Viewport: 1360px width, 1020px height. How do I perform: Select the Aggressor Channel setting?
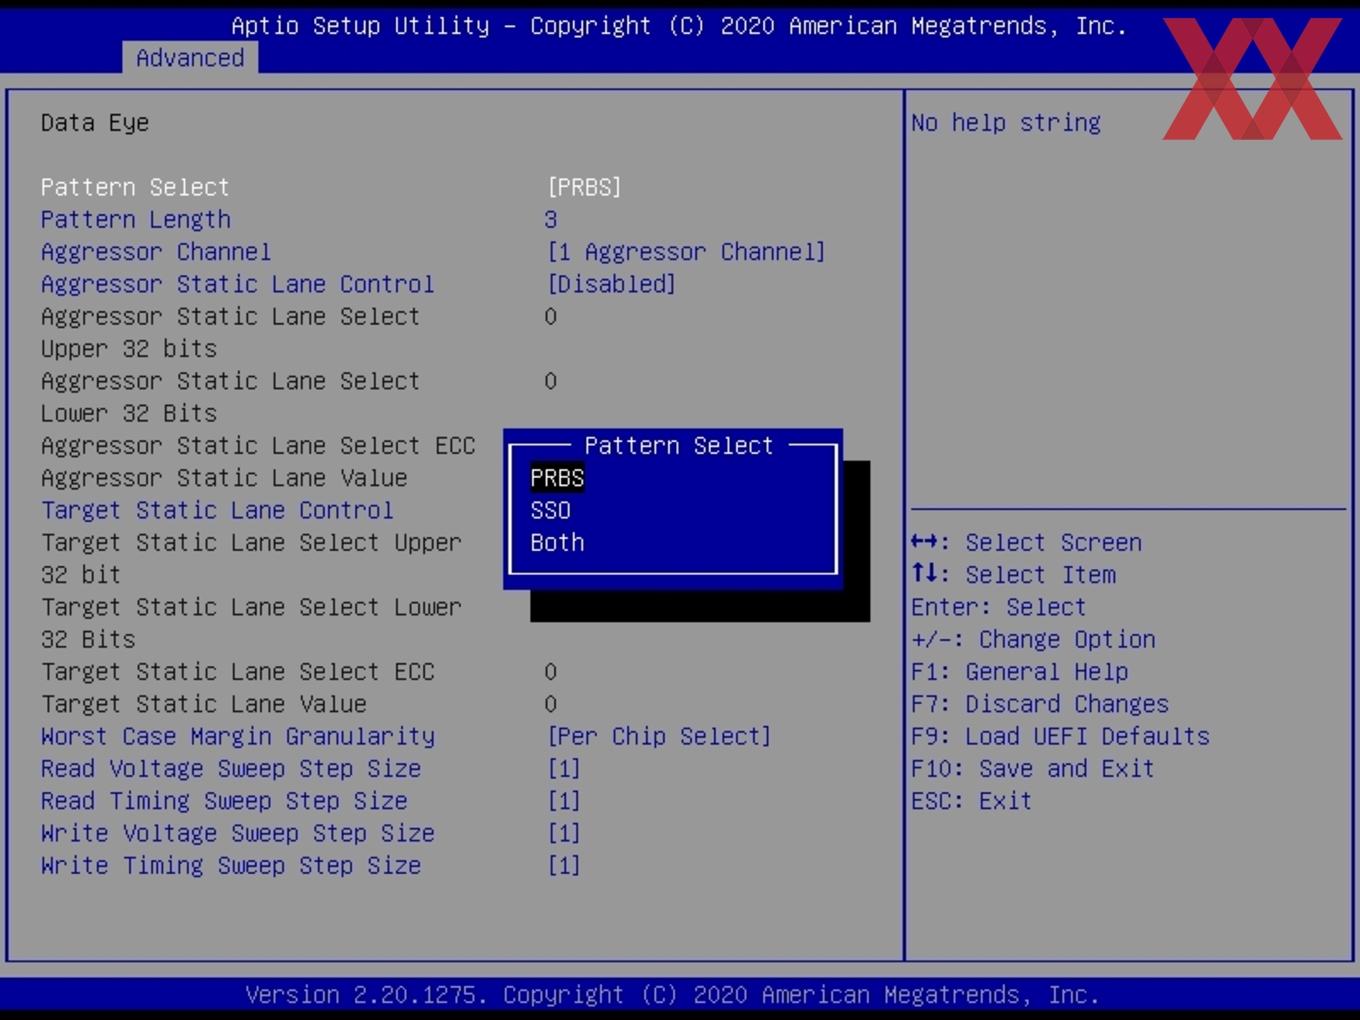(x=156, y=251)
